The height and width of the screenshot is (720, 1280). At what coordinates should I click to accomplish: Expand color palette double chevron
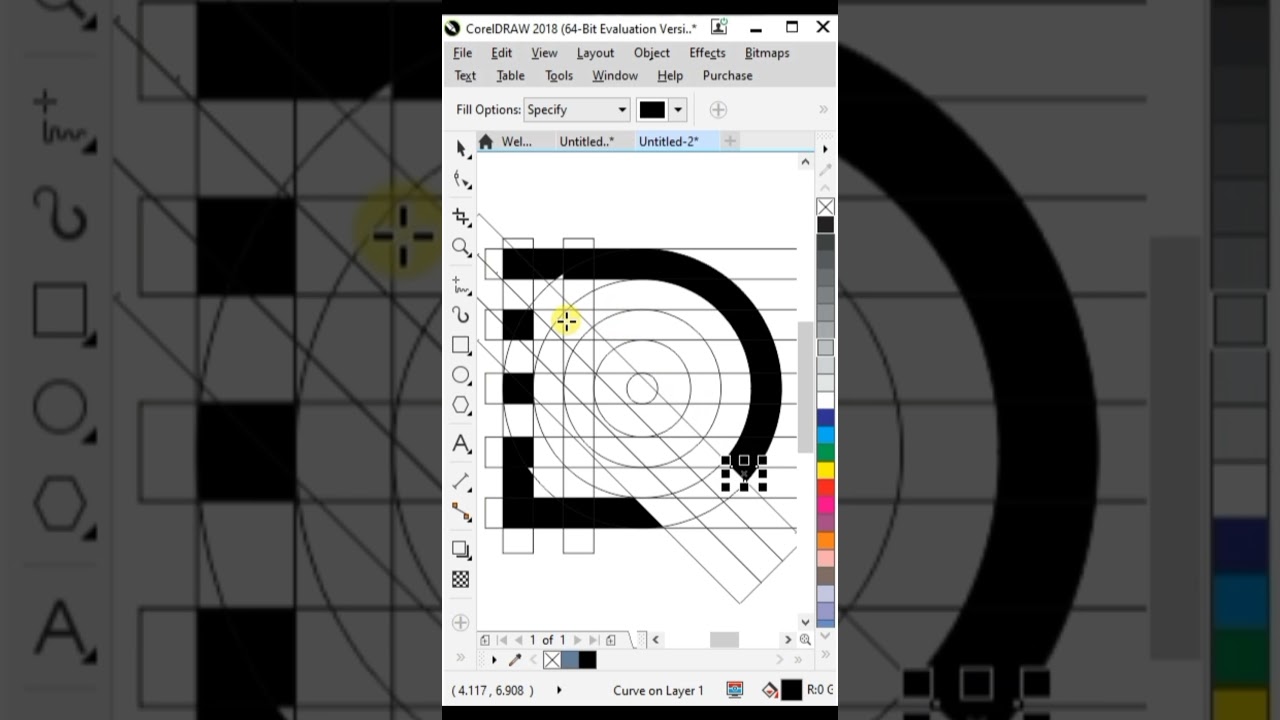click(825, 656)
